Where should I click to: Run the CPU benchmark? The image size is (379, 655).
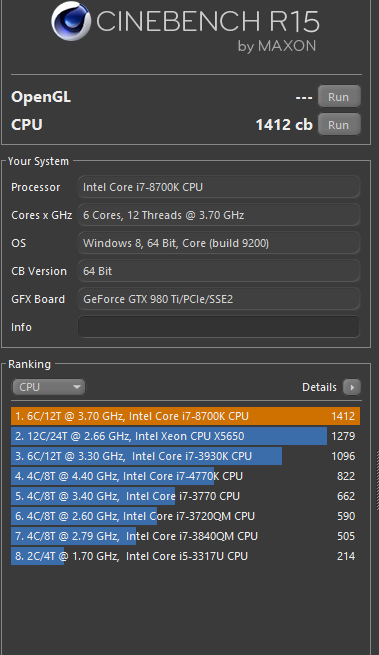[x=339, y=124]
